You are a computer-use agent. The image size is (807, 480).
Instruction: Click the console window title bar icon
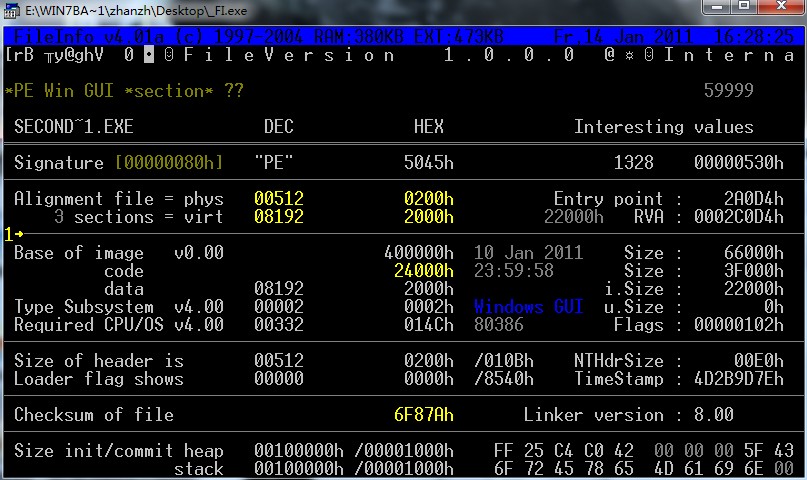(11, 10)
